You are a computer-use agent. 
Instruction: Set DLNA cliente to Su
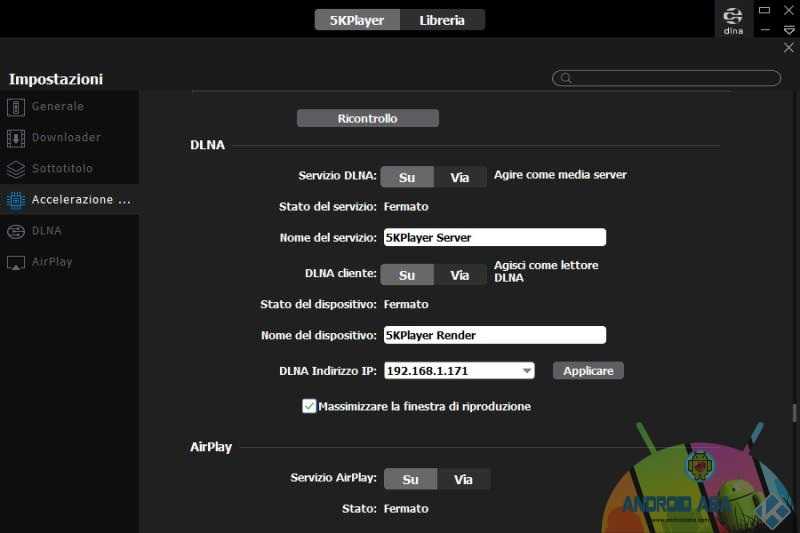[407, 275]
